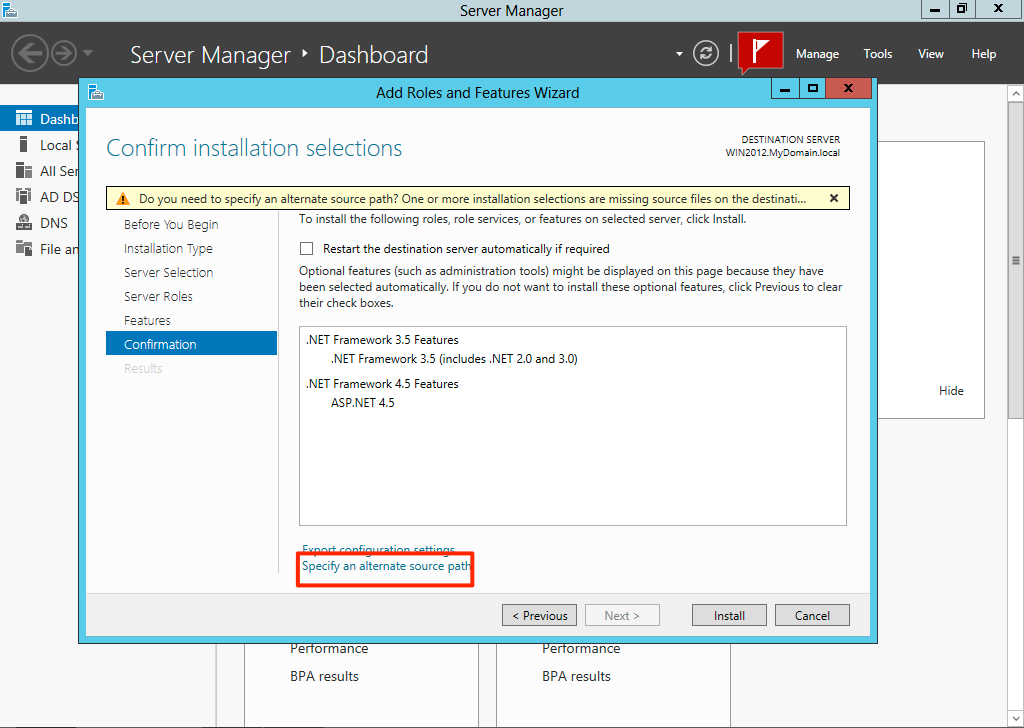Open the Tools menu
Viewport: 1024px width, 728px height.
pos(878,54)
